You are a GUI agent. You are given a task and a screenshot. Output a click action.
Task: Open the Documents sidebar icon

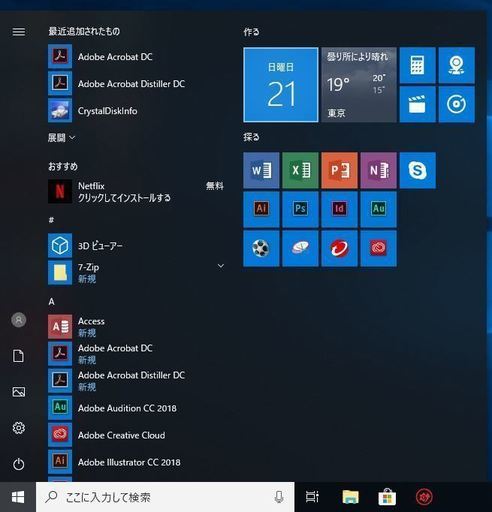point(19,356)
